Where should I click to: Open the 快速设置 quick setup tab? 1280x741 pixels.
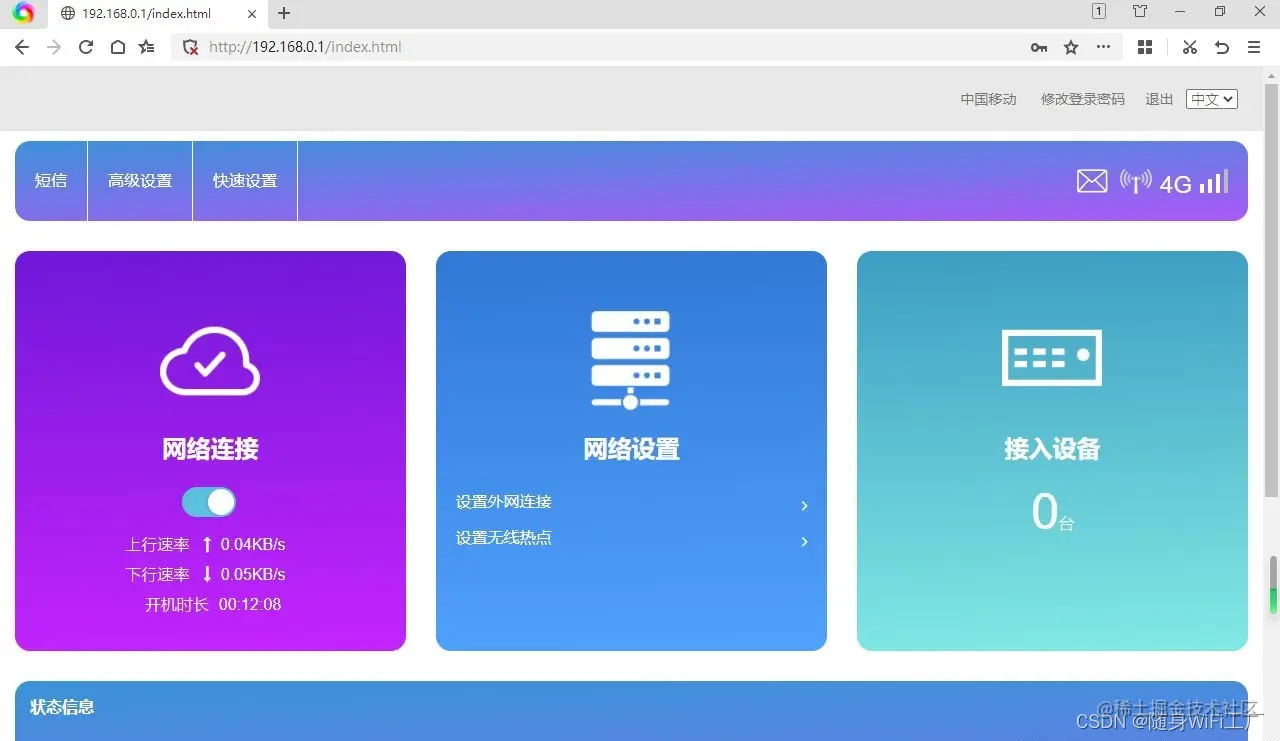[x=245, y=181]
